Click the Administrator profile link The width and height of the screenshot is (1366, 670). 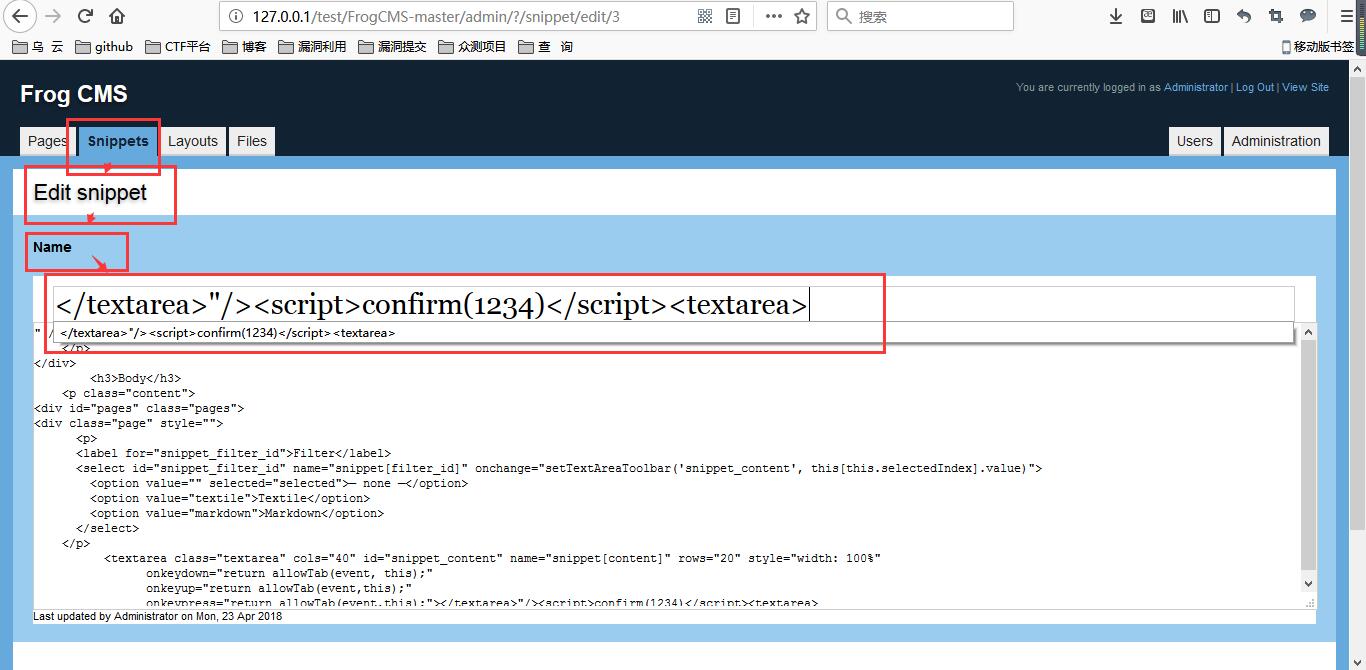(x=1195, y=87)
